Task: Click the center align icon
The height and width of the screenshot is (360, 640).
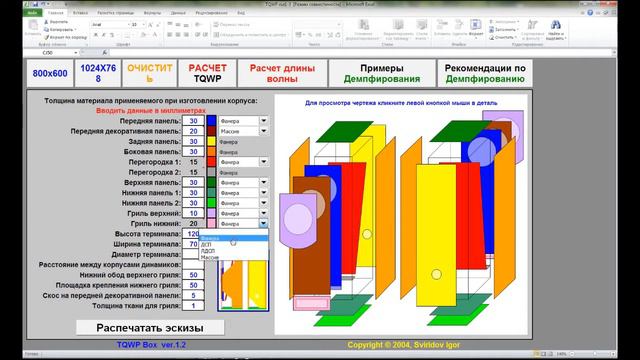Action: pyautogui.click(x=178, y=35)
